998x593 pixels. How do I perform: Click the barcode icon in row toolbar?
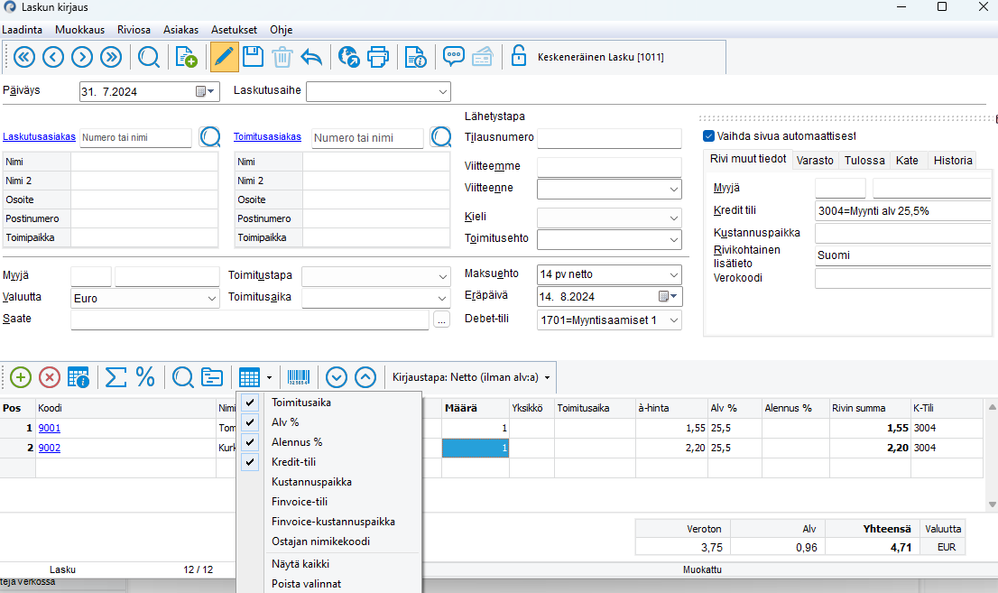(299, 377)
